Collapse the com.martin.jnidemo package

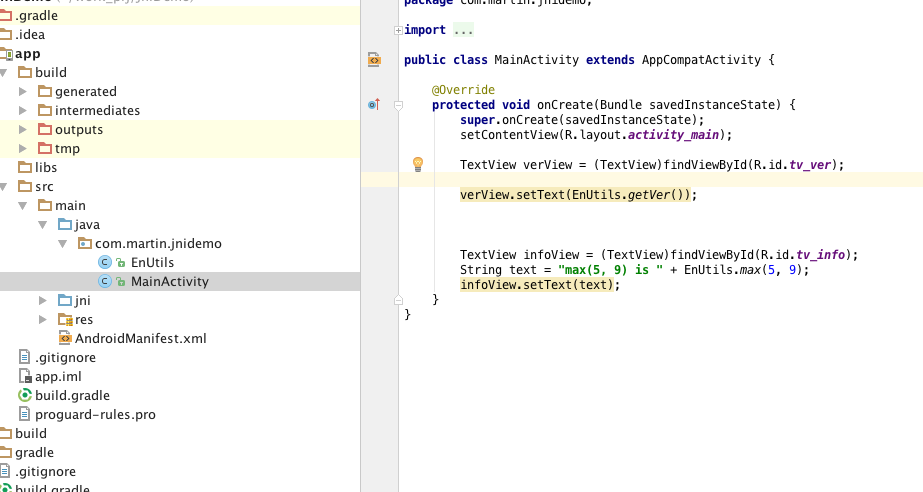pyautogui.click(x=63, y=243)
